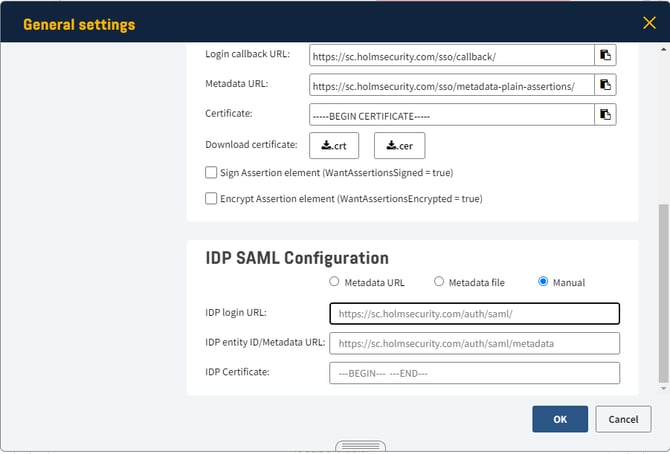
Task: Copy the Metadata URL to clipboard
Action: click(605, 85)
